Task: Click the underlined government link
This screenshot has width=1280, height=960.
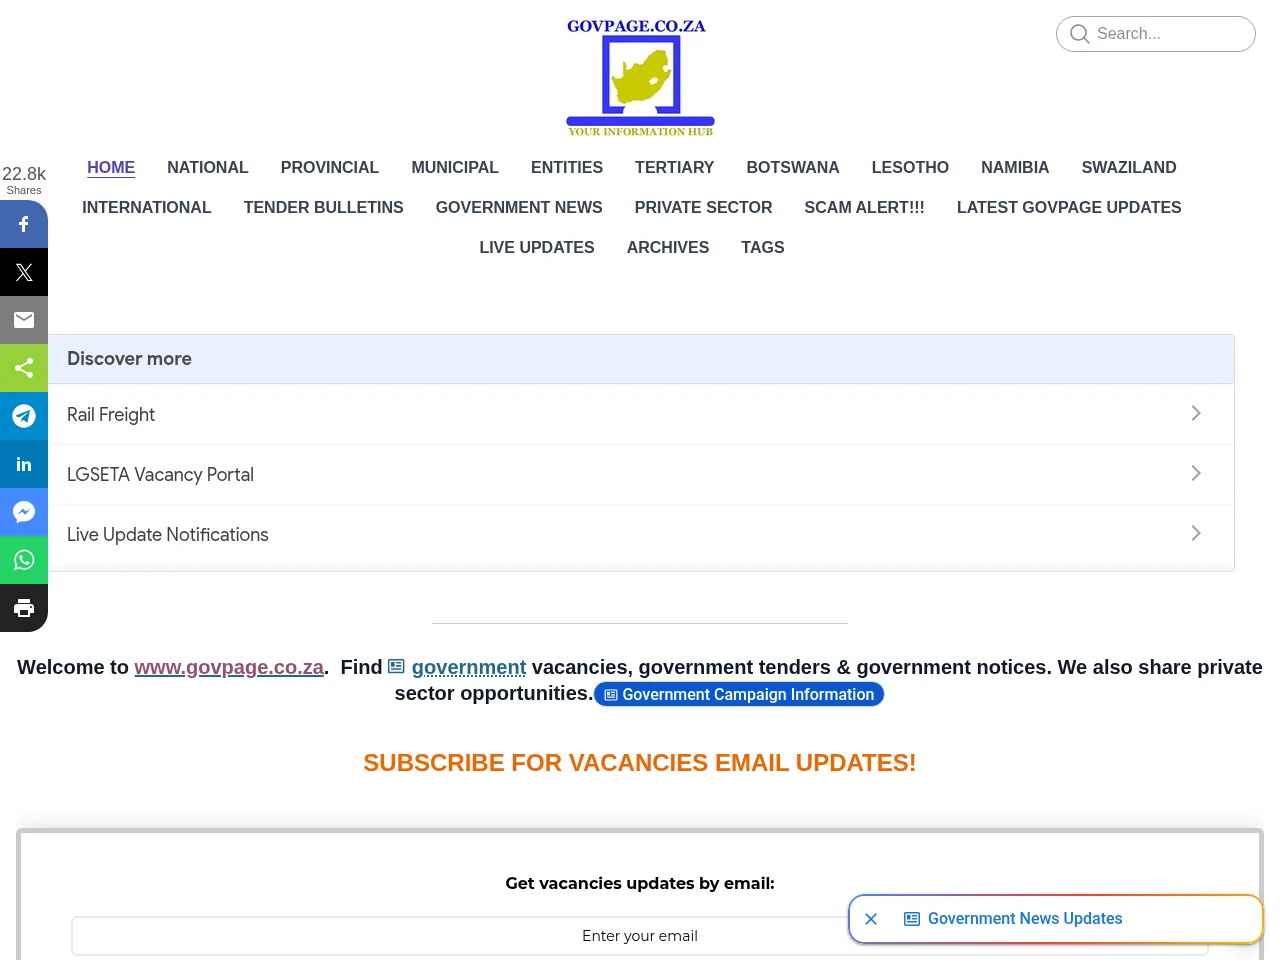Action: 469,667
